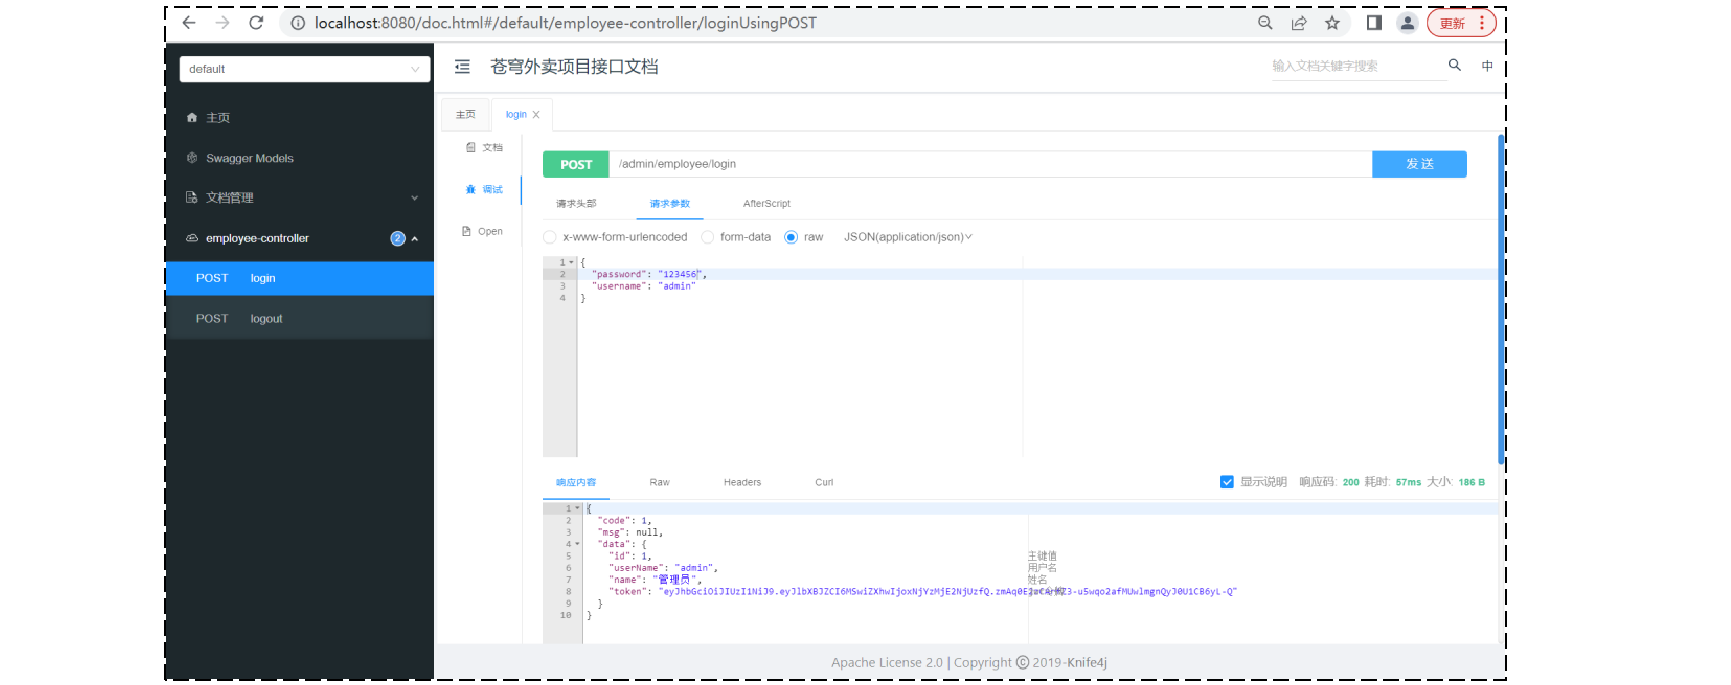Open the default group dropdown

(305, 69)
